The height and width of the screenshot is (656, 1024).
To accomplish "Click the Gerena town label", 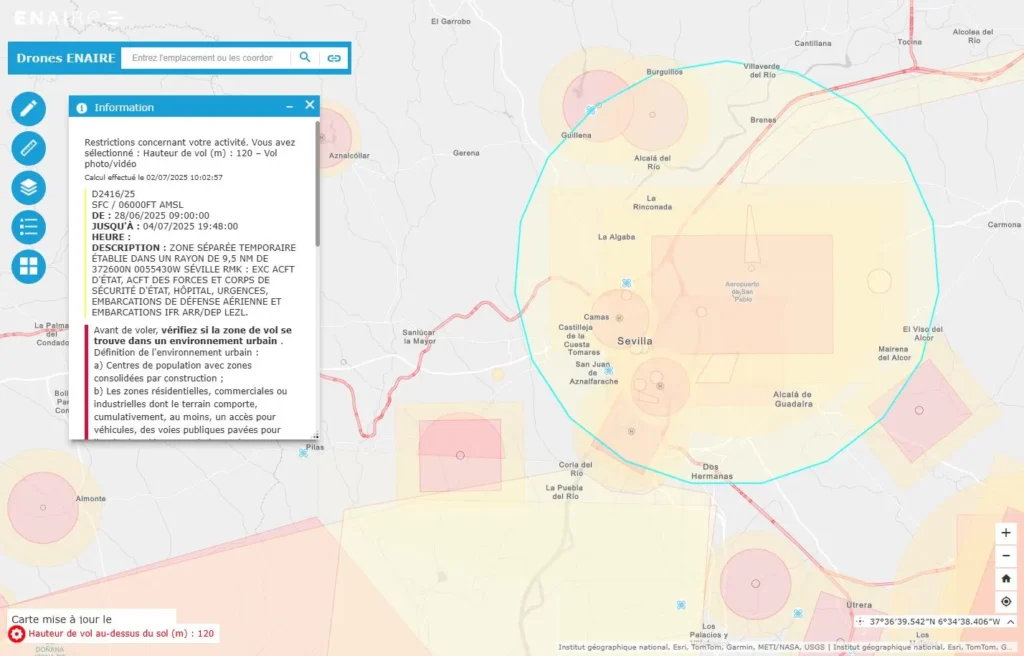I will pyautogui.click(x=466, y=153).
